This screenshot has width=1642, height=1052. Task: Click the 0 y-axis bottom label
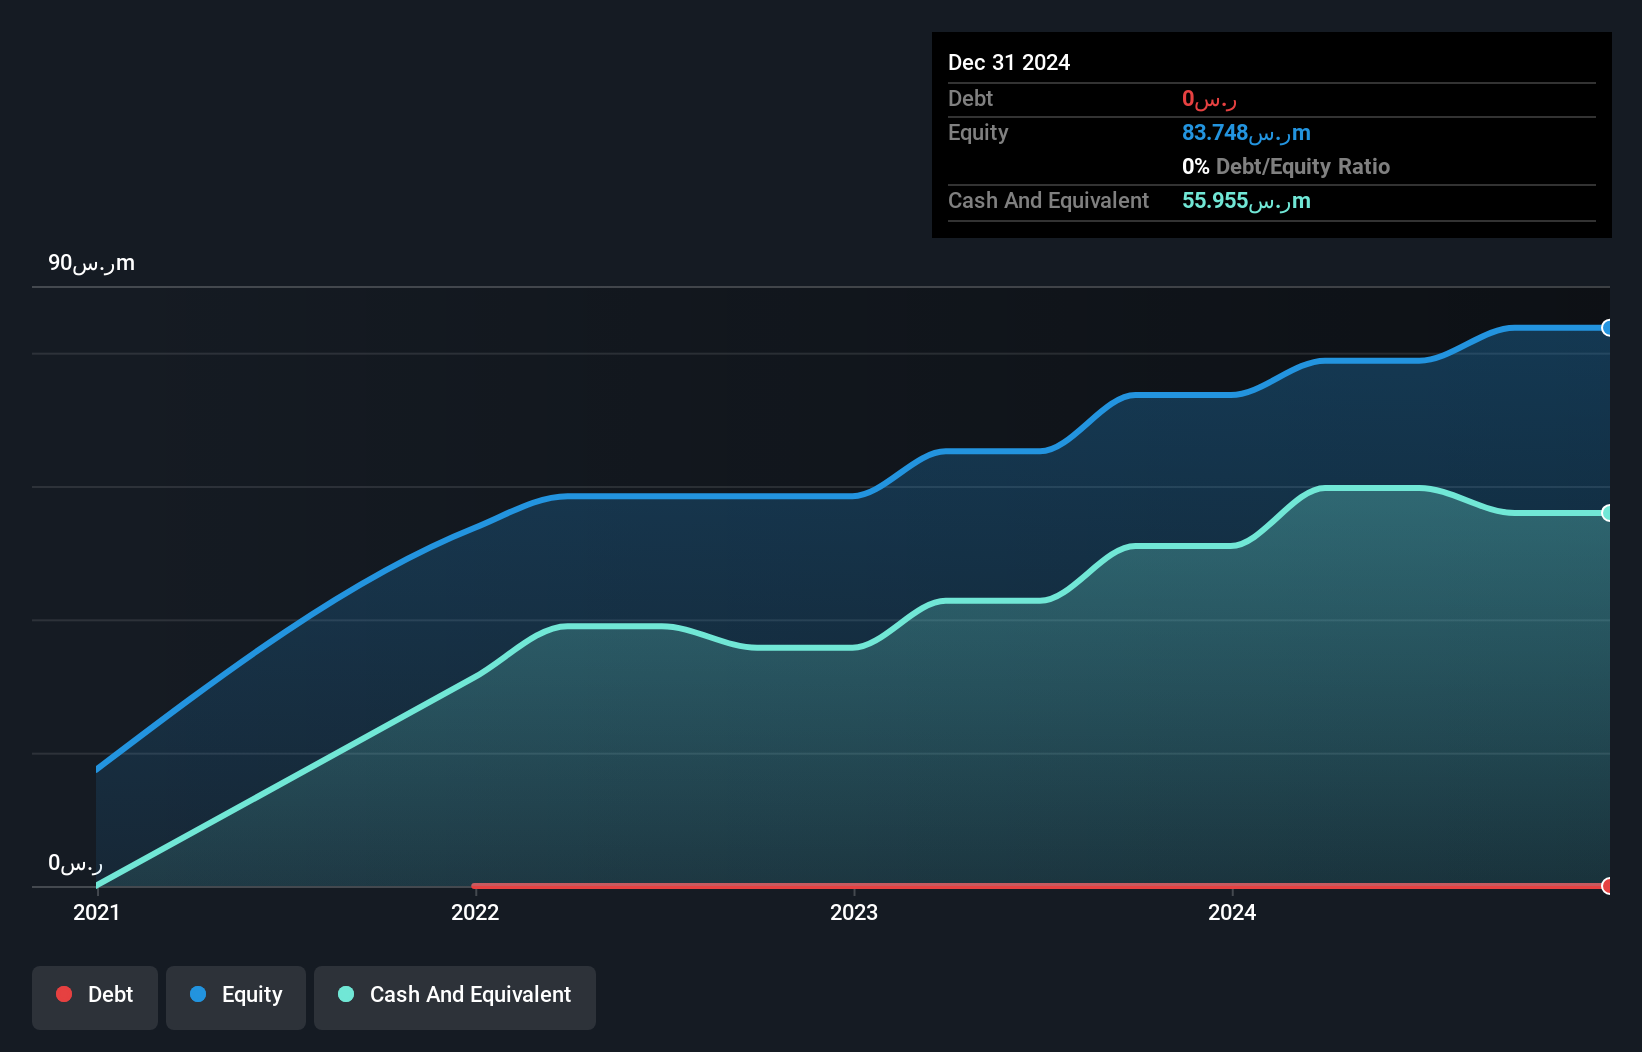(75, 863)
